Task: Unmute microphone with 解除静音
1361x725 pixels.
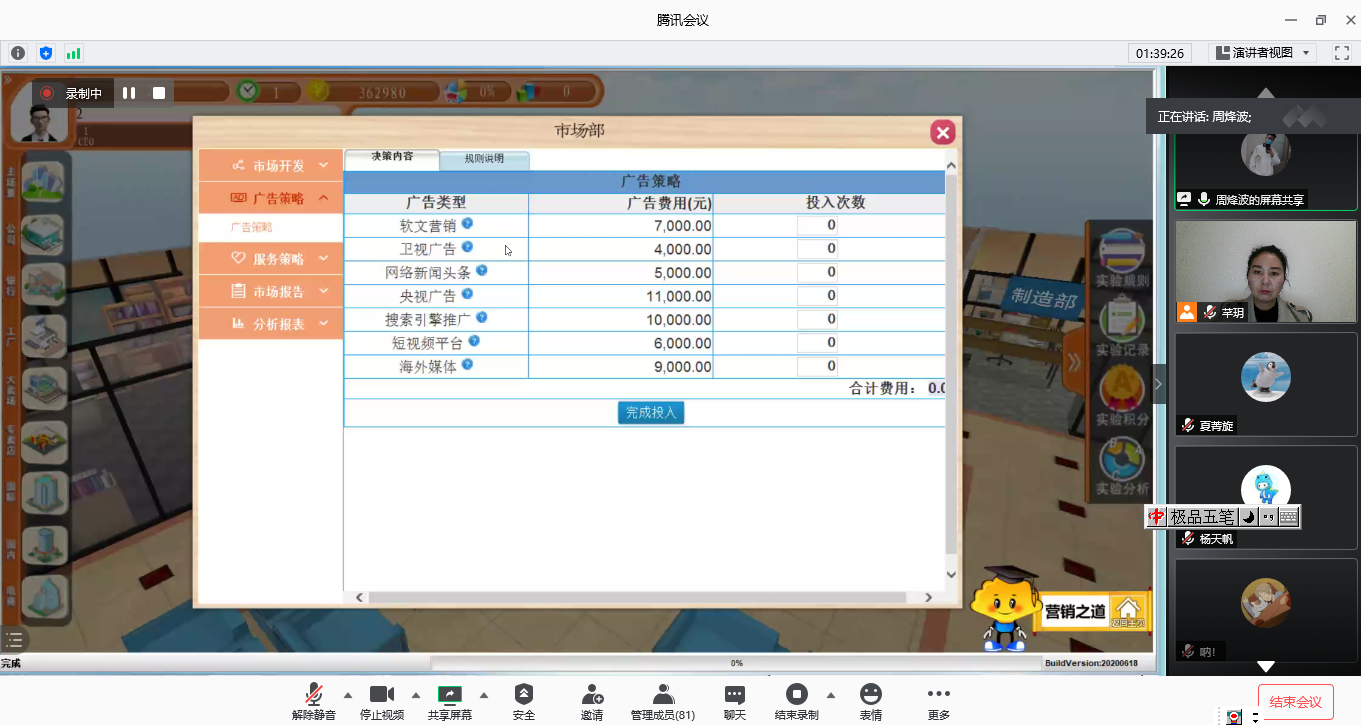Action: 314,702
